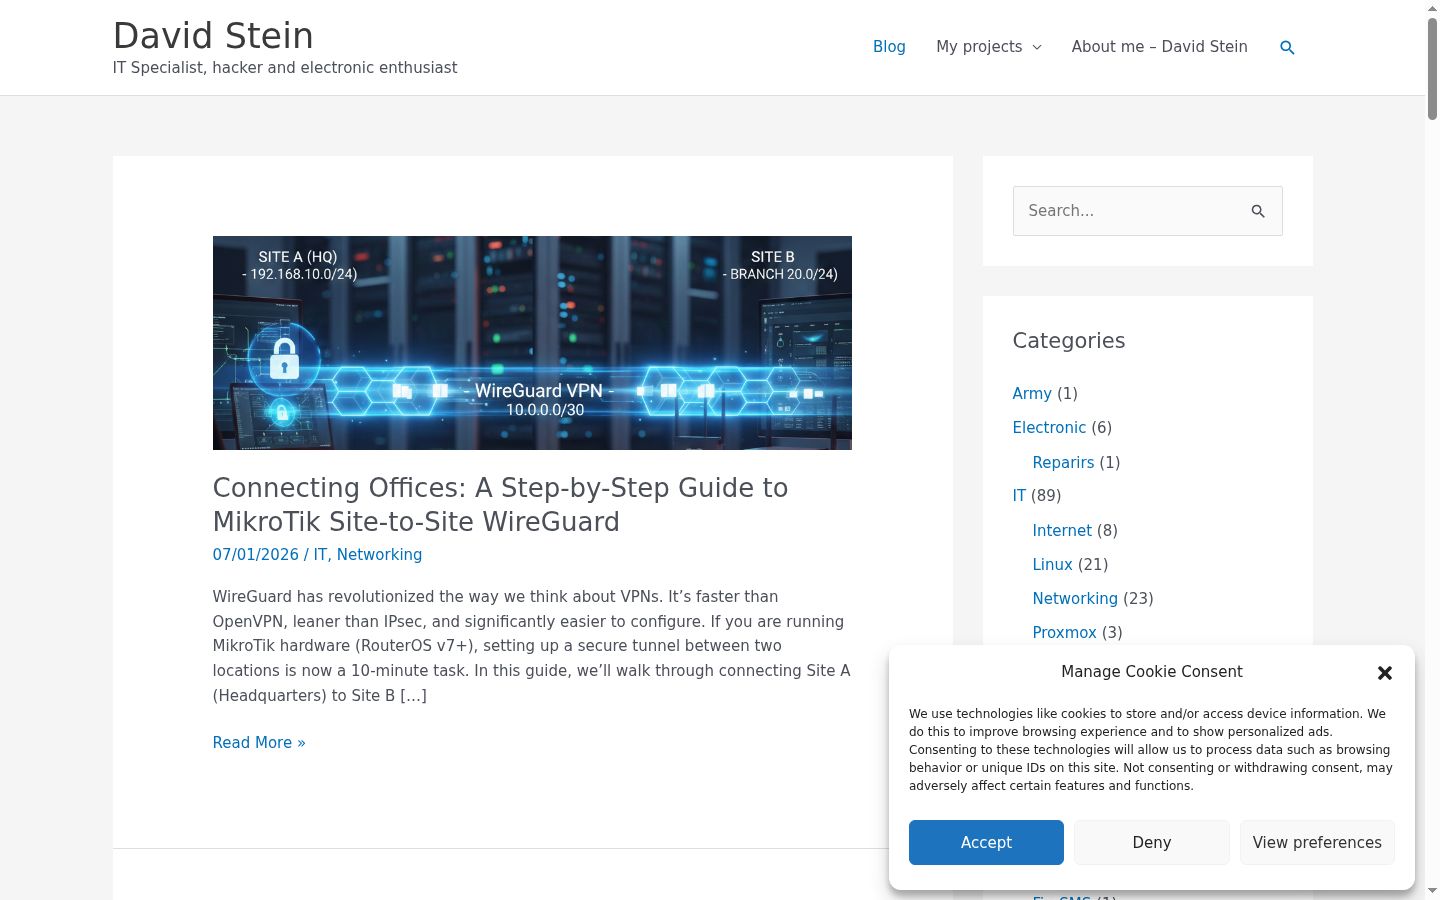Image resolution: width=1440 pixels, height=900 pixels.
Task: Submit search with sidebar magnifier icon
Action: pos(1258,211)
